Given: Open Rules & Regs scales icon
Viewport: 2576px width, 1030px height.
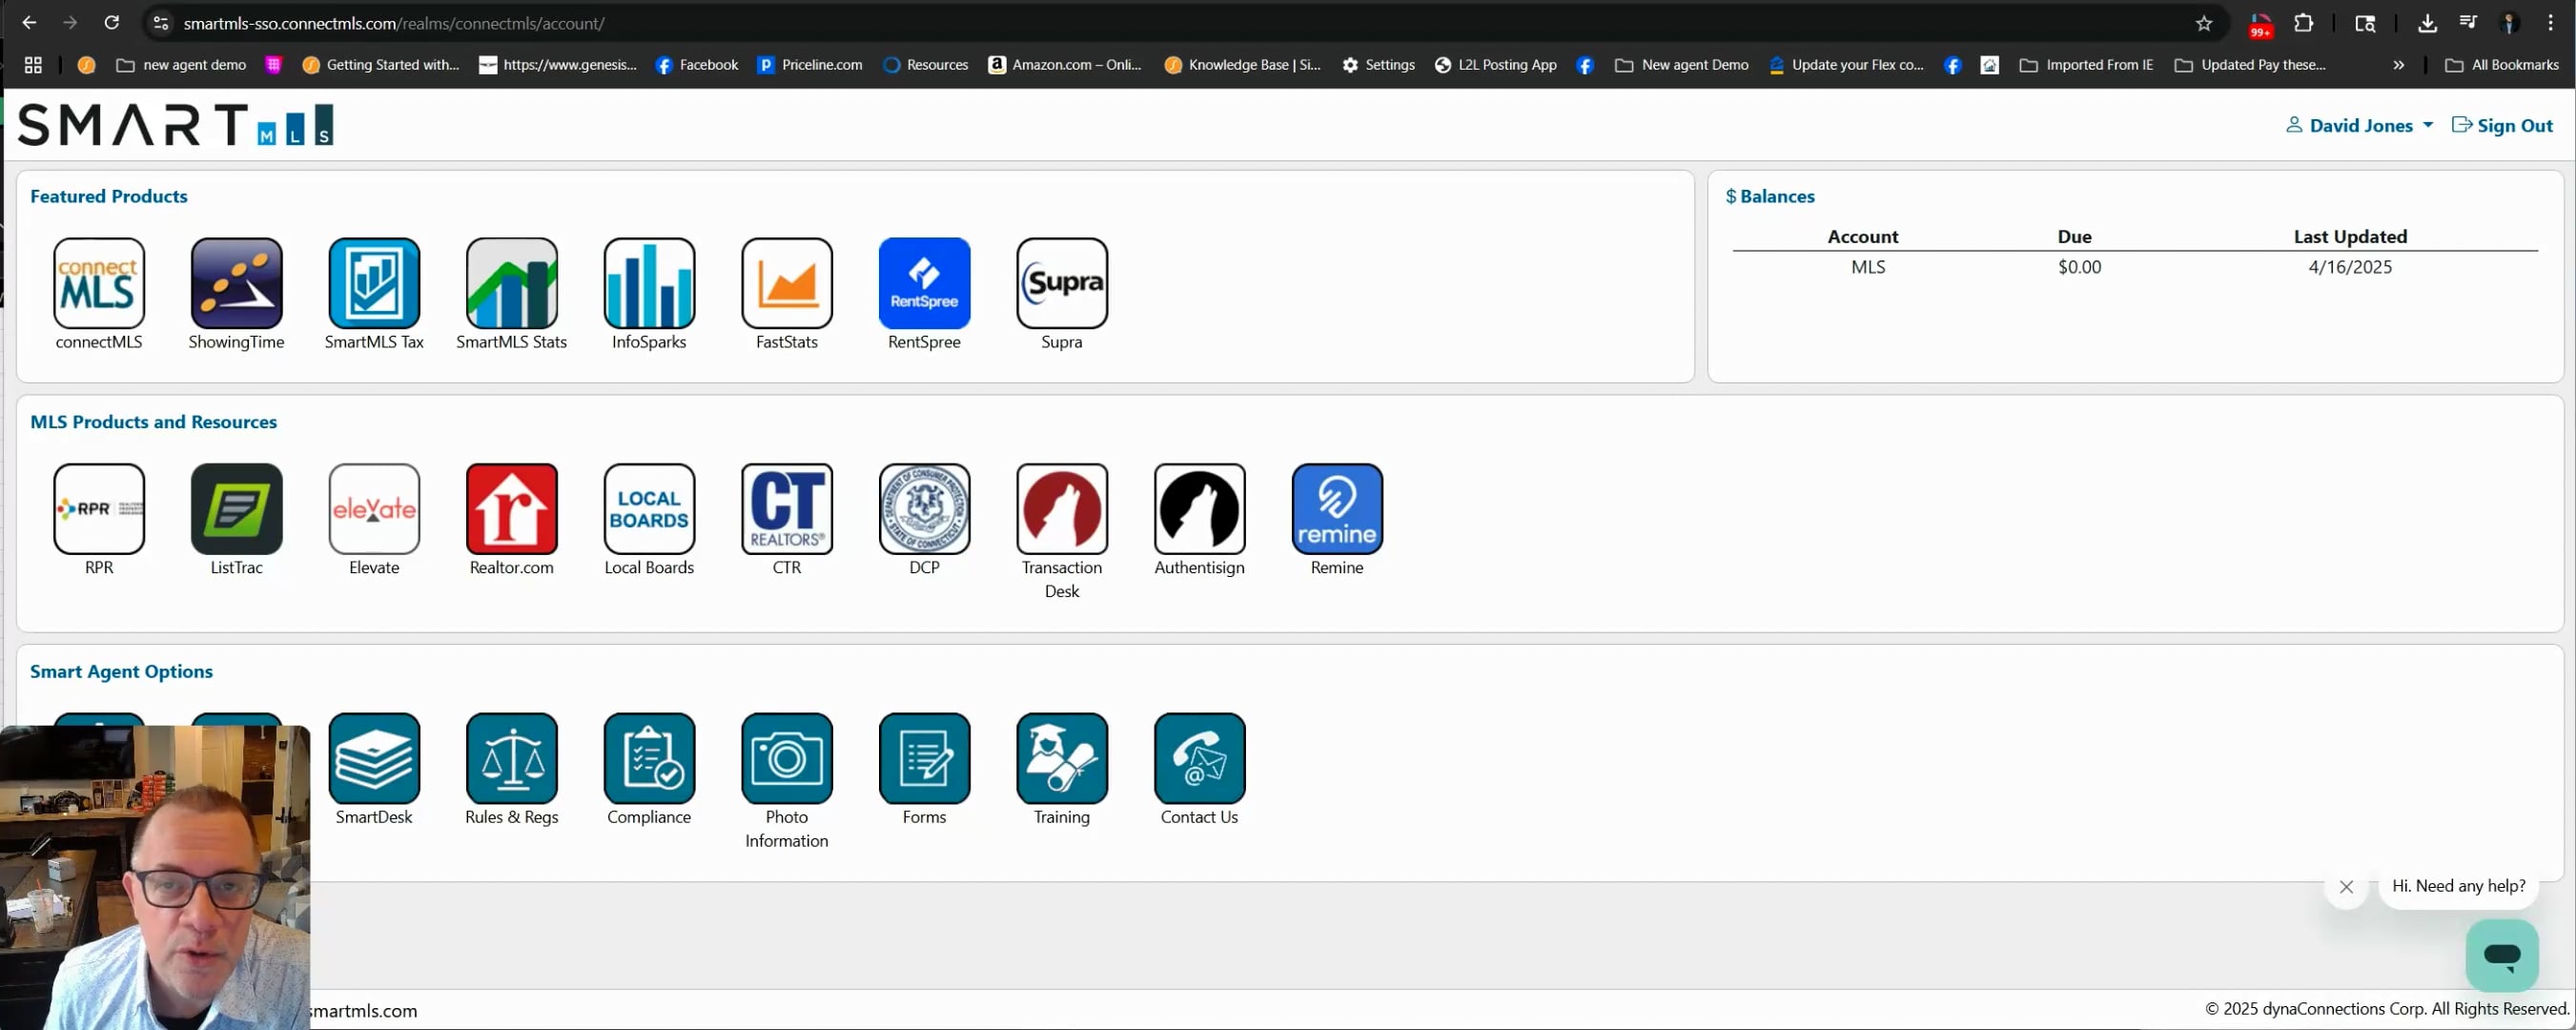Looking at the screenshot, I should point(511,758).
